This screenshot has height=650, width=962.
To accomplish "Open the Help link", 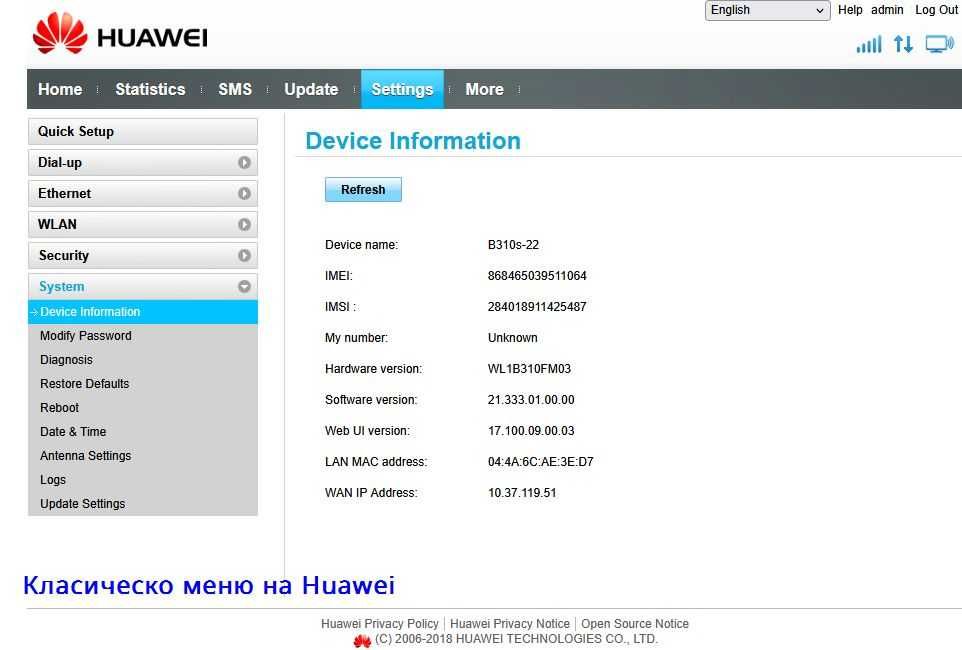I will pos(850,10).
